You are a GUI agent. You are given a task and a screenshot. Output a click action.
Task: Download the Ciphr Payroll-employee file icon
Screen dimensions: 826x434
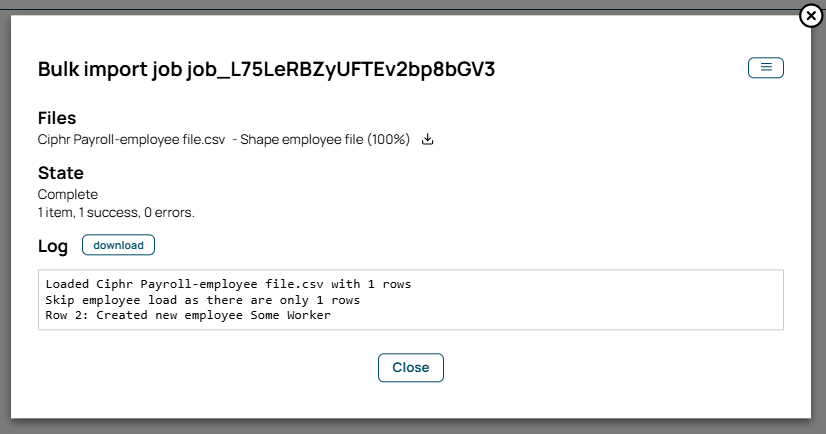428,139
